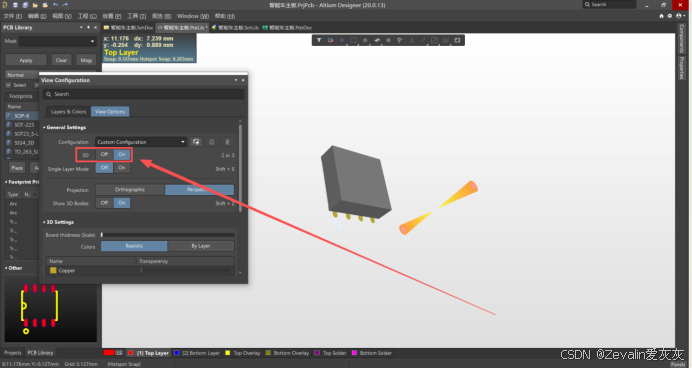Click the save configuration disk icon

pos(212,142)
